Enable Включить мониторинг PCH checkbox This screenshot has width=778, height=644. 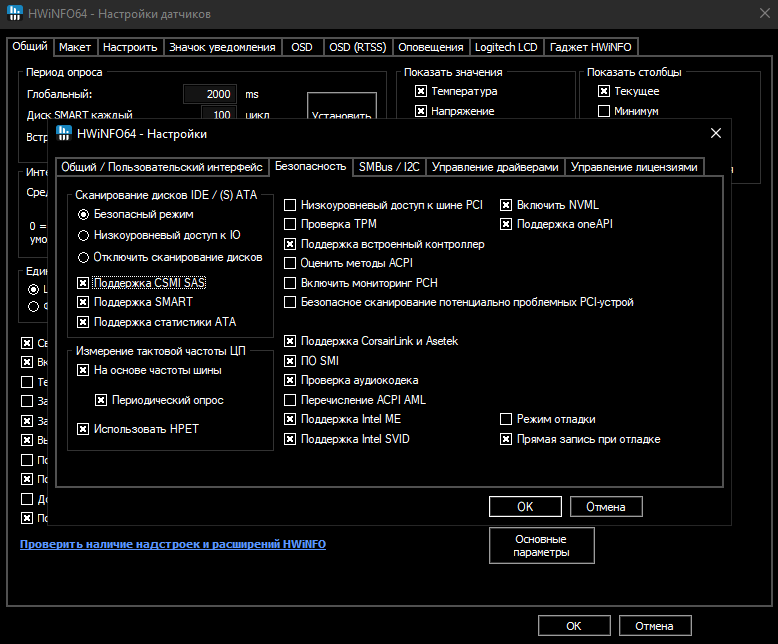[x=290, y=283]
